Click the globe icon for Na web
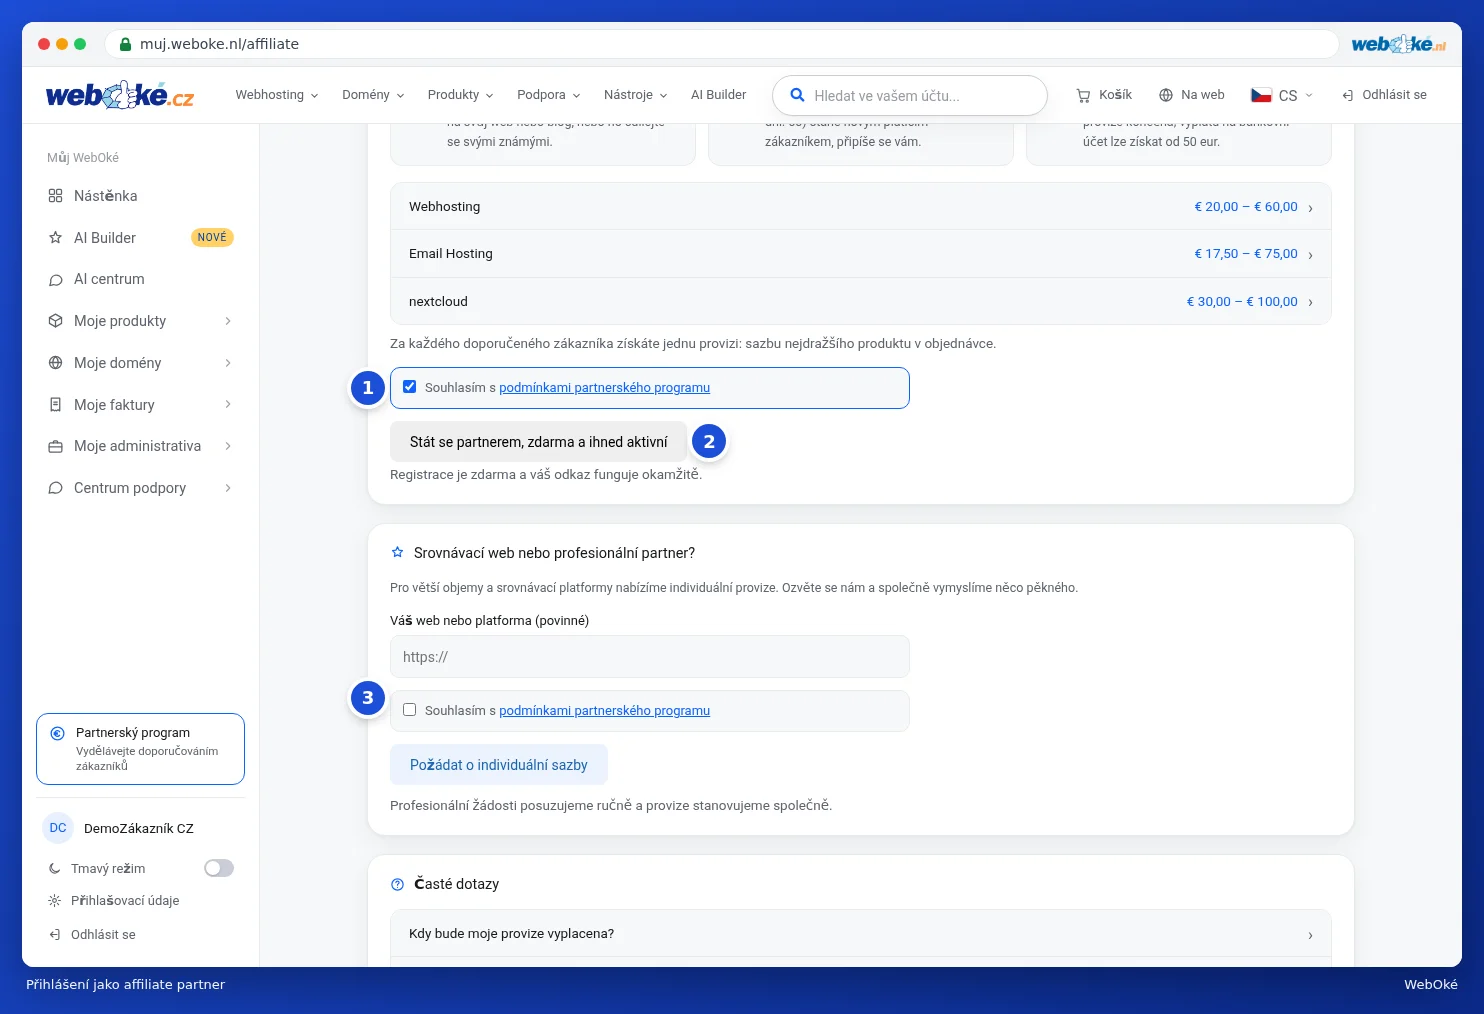Image resolution: width=1484 pixels, height=1014 pixels. pyautogui.click(x=1166, y=95)
